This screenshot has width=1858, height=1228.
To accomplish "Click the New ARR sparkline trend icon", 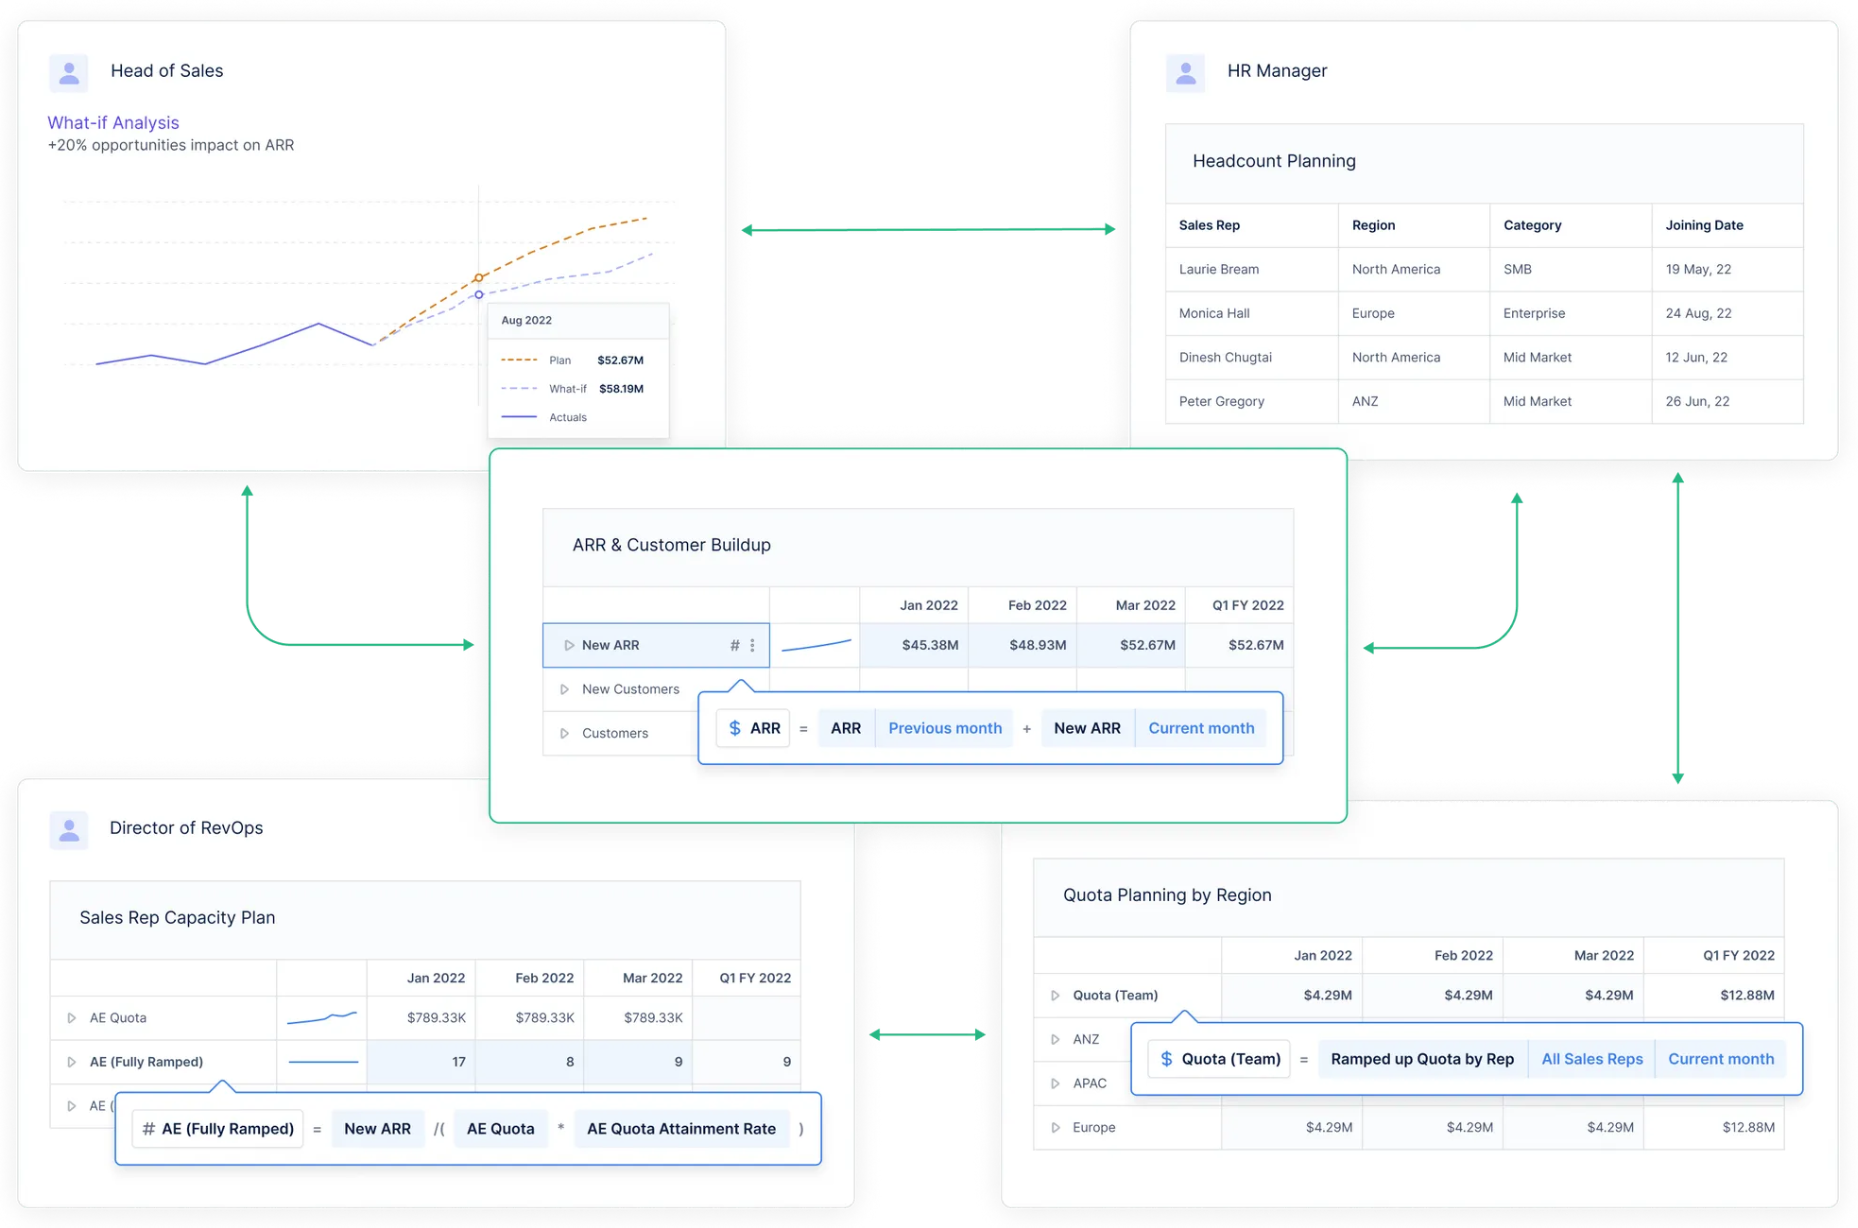I will [x=815, y=645].
